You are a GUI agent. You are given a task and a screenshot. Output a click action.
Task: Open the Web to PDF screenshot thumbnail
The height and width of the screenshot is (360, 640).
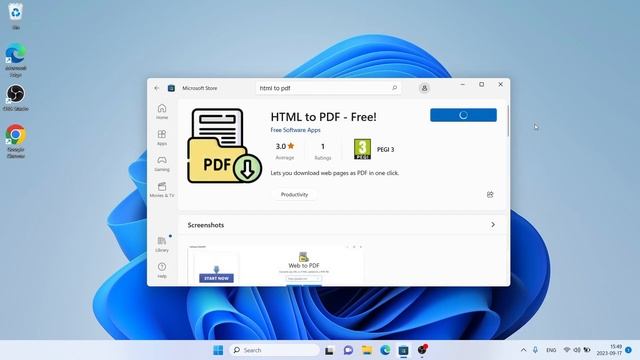coord(275,264)
